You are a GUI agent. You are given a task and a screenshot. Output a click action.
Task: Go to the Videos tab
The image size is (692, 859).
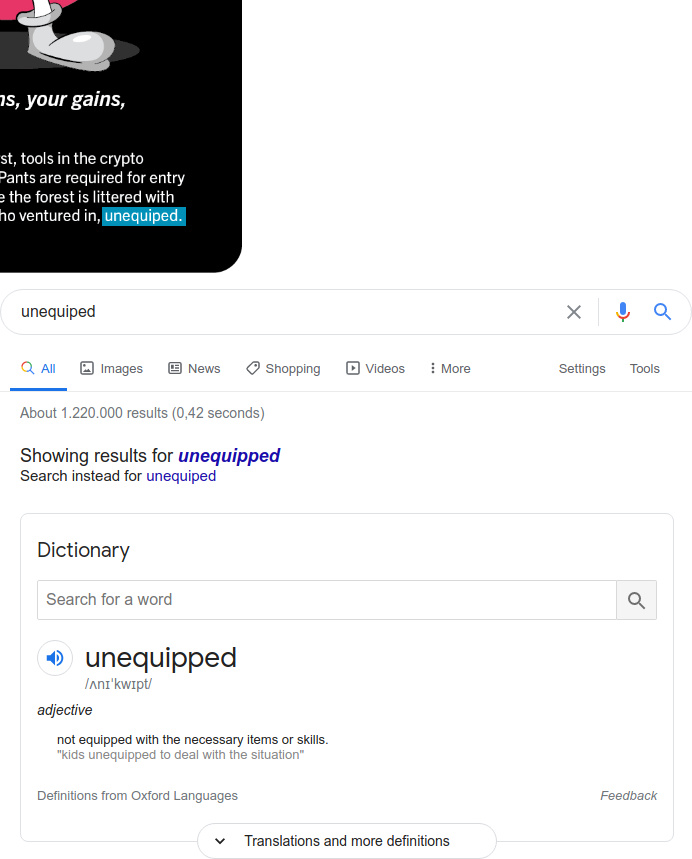tap(375, 369)
